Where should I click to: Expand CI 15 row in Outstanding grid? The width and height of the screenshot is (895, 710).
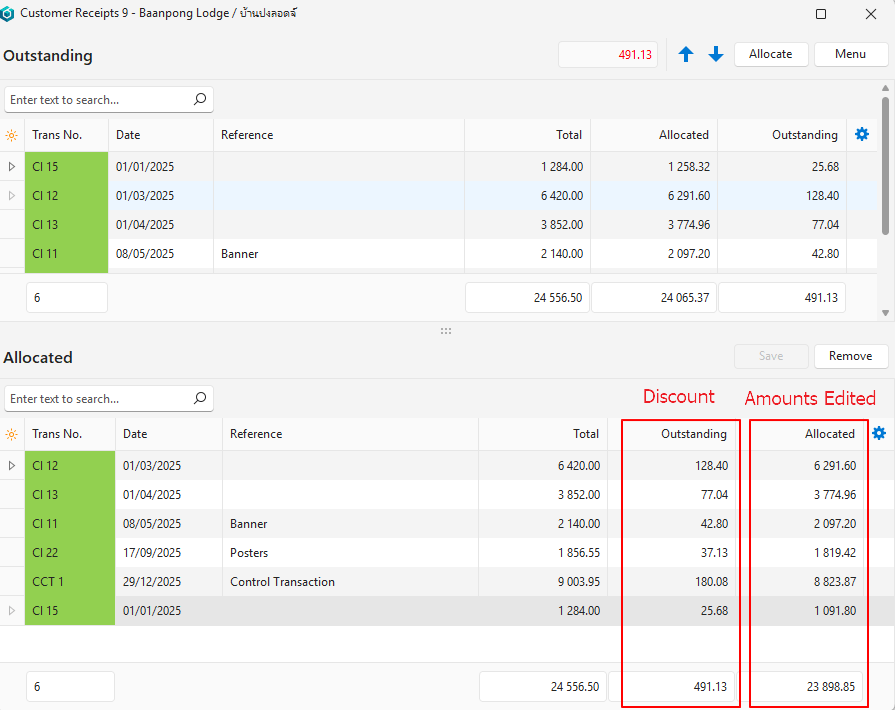(x=12, y=167)
